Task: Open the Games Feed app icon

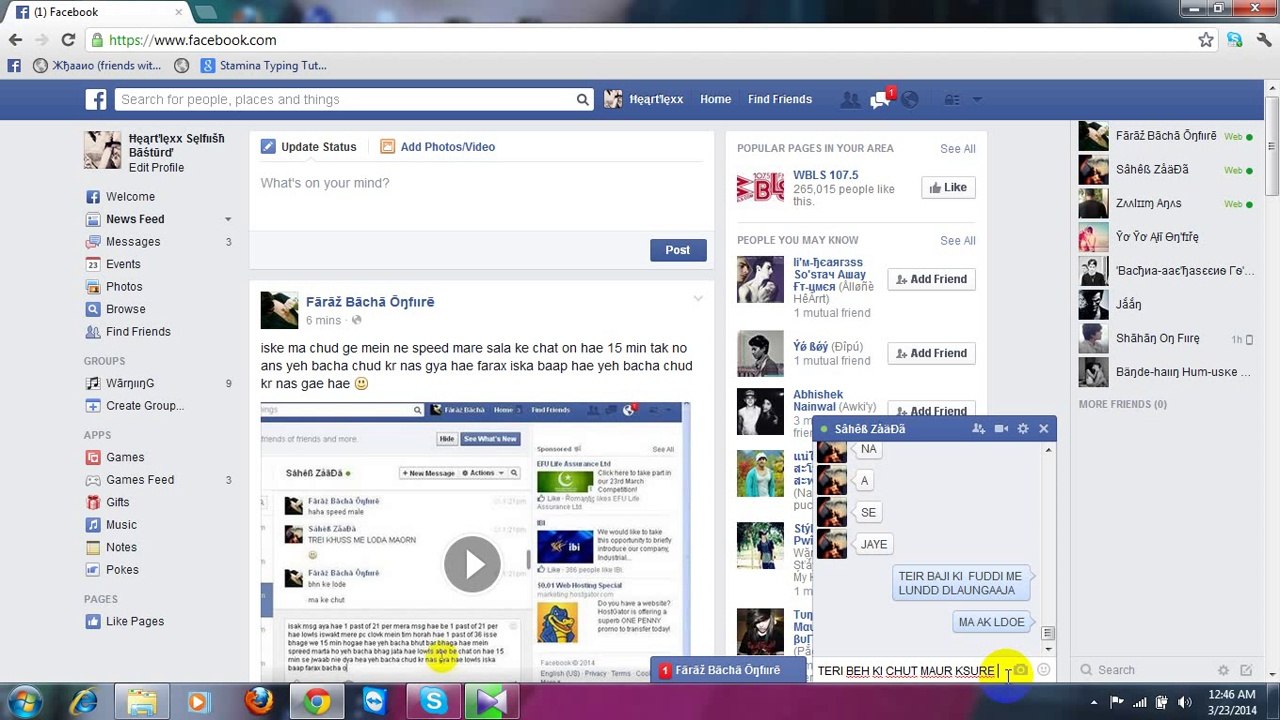Action: (93, 480)
